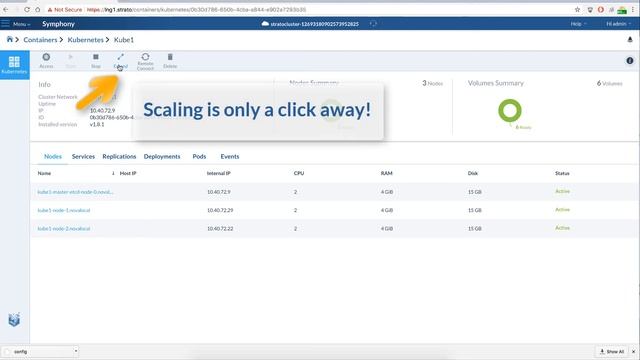
Task: Sort the table by CPU column
Action: 299,173
